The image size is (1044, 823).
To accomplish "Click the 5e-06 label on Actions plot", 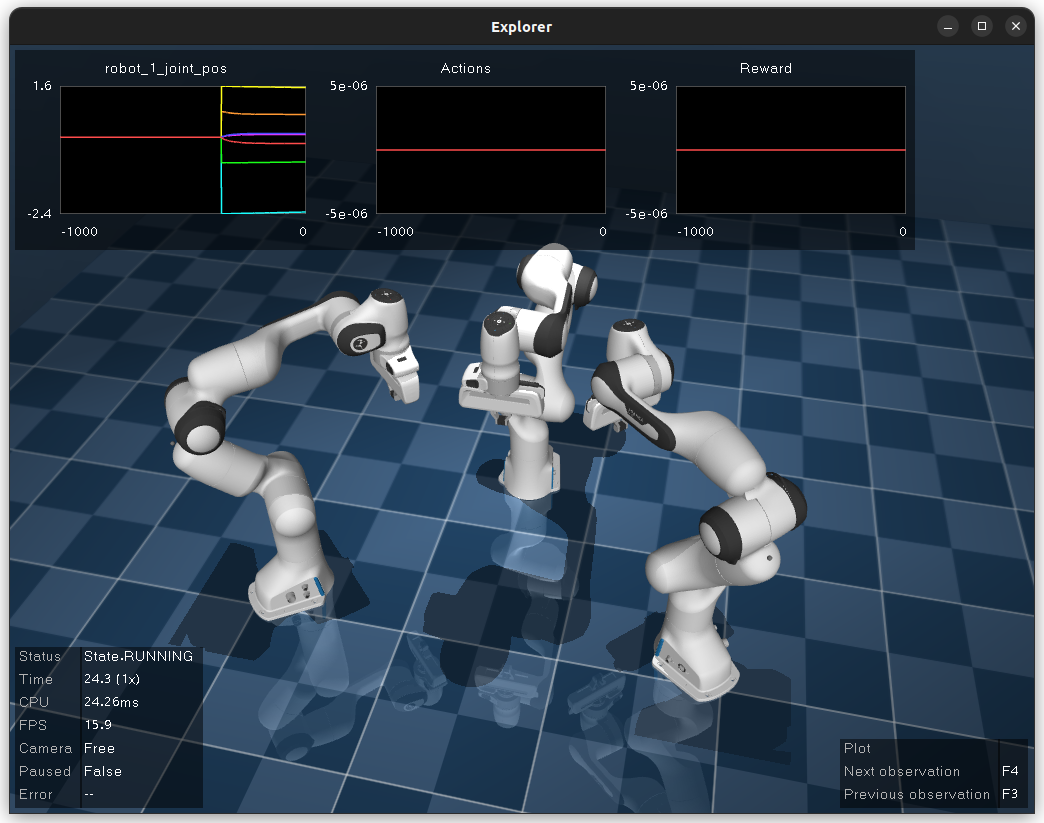I will pyautogui.click(x=348, y=86).
